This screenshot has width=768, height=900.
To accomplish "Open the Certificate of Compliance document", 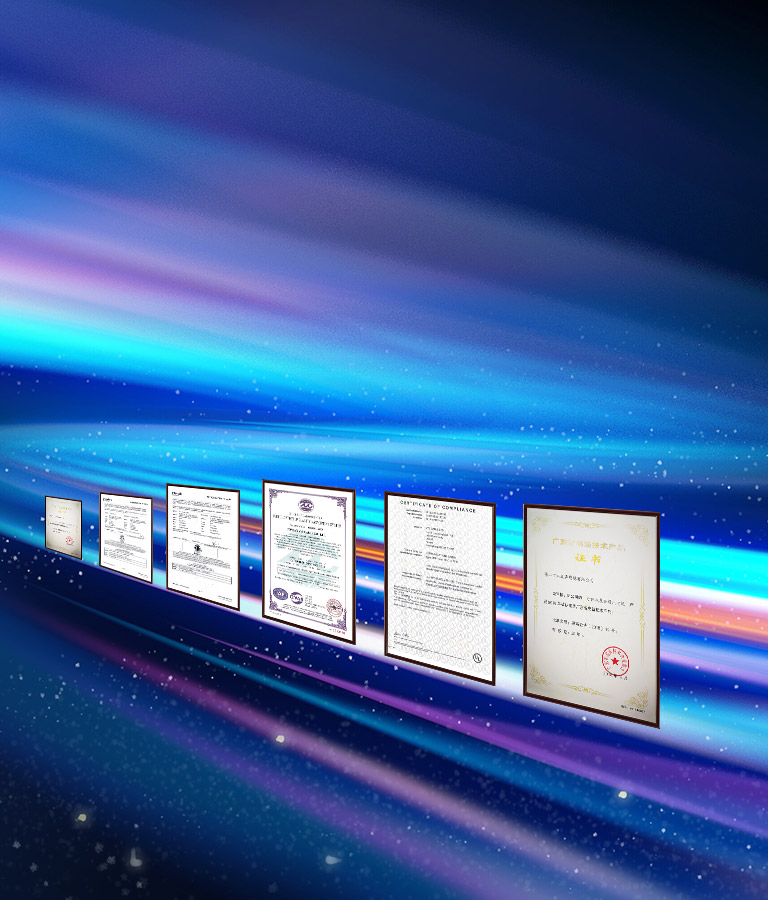I will pyautogui.click(x=440, y=588).
